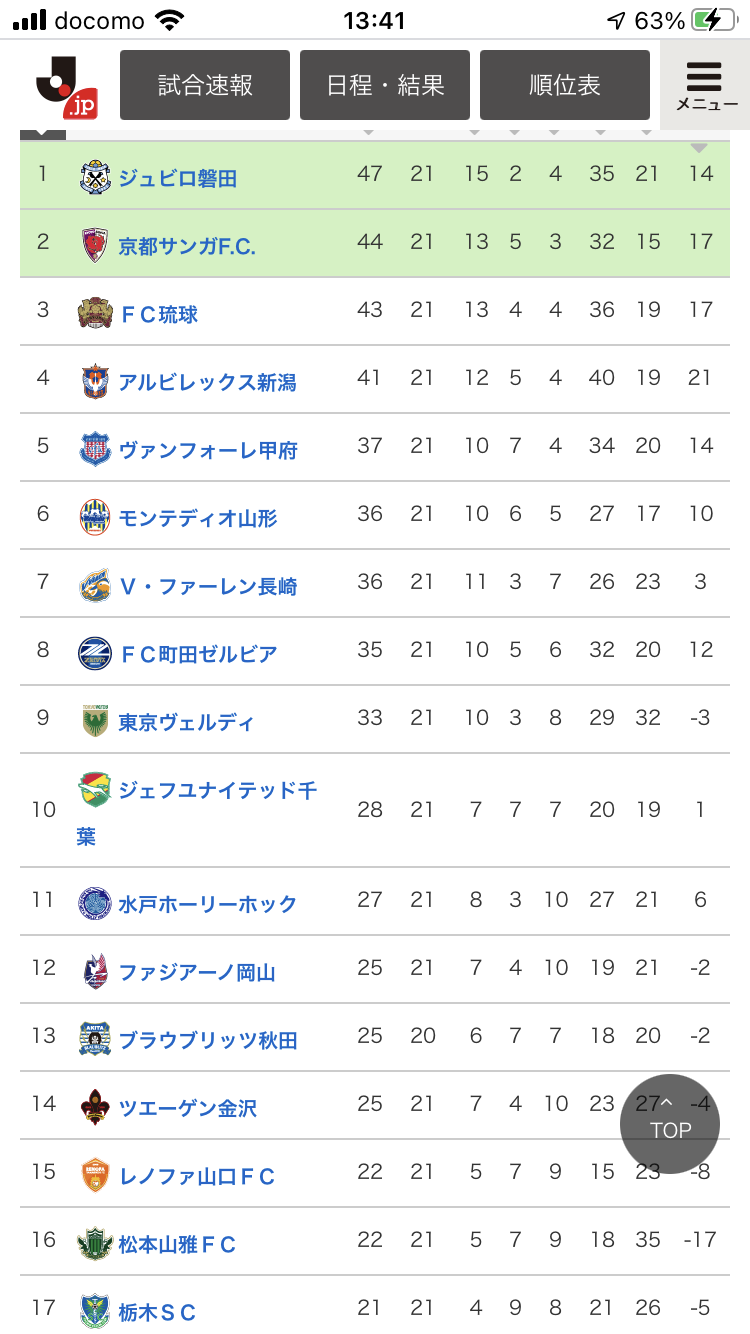750x1334 pixels.
Task: Open the hamburger メニュー button
Action: pyautogui.click(x=705, y=86)
